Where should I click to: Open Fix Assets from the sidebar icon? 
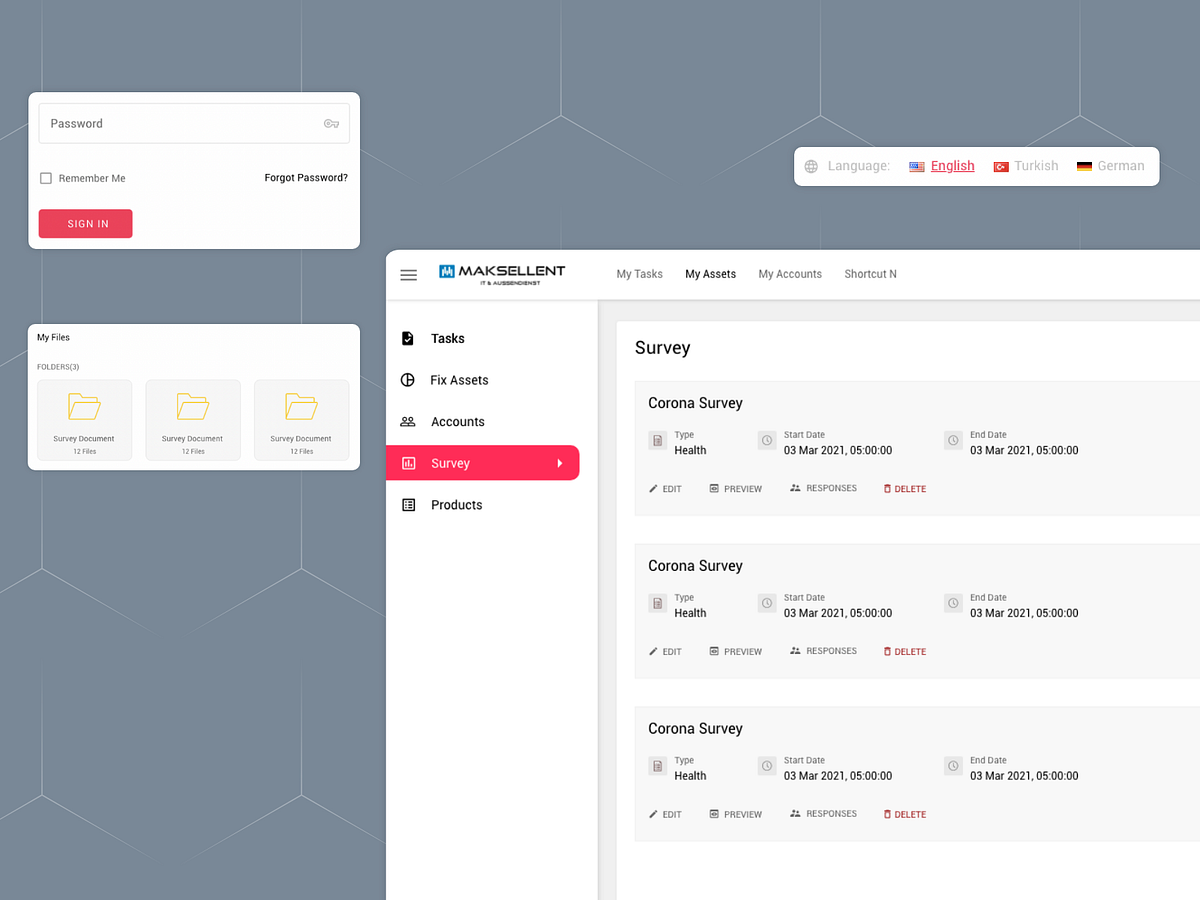pos(408,380)
